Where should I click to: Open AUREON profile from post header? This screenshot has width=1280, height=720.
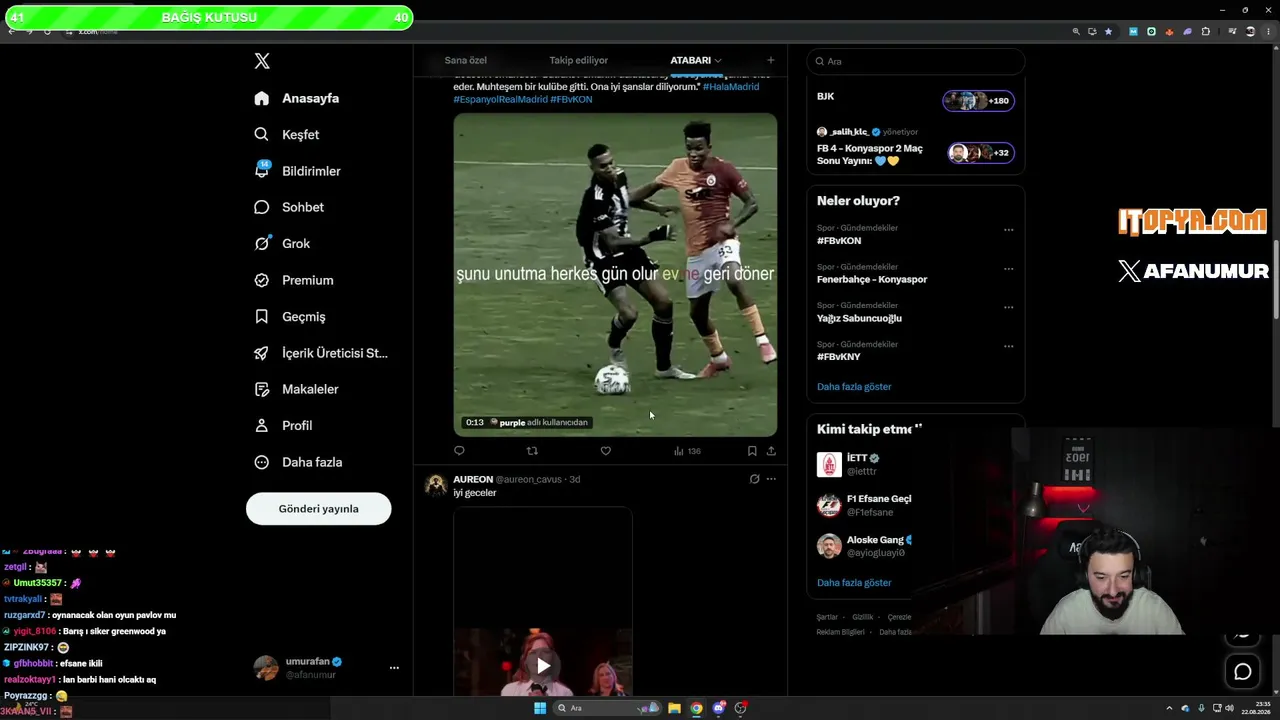(473, 479)
